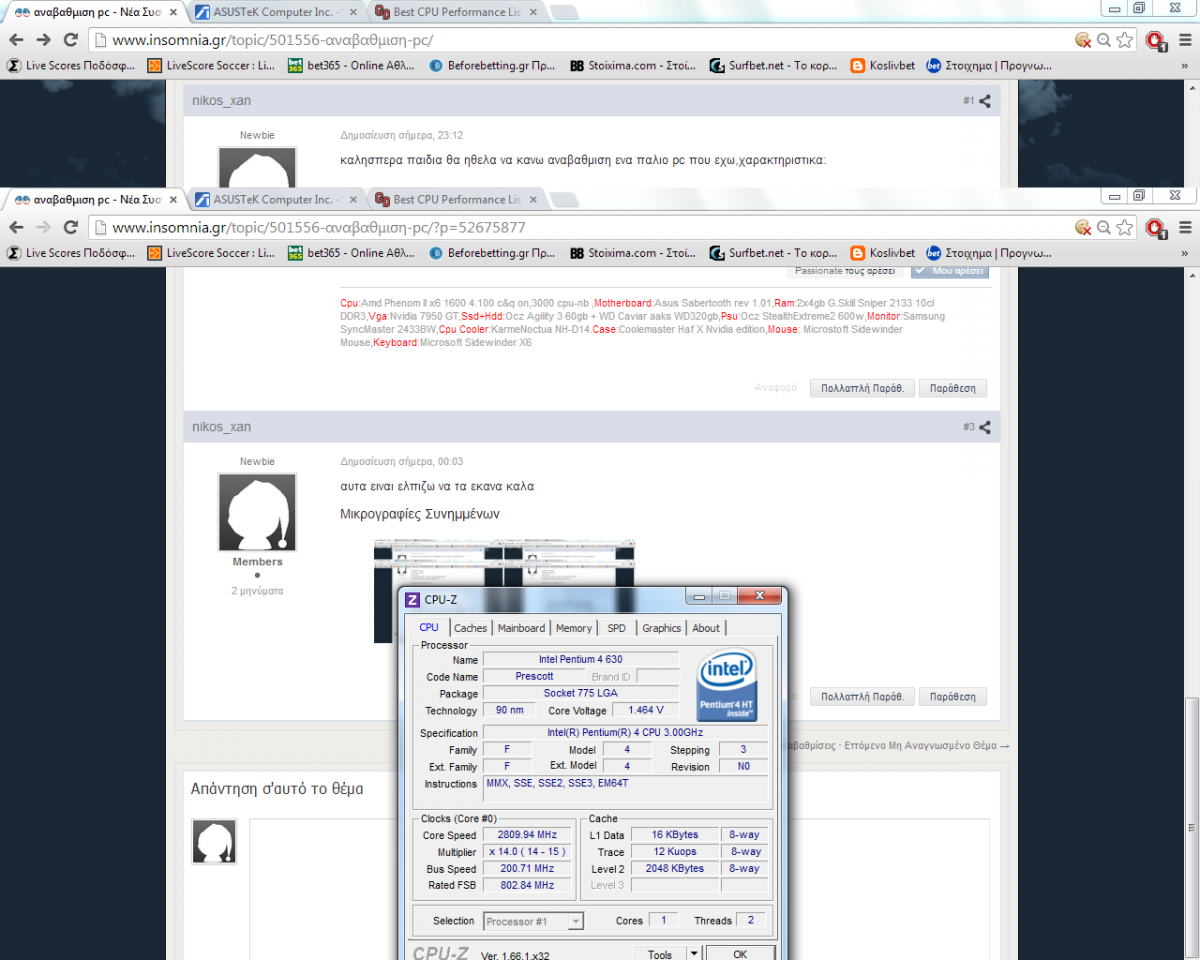This screenshot has width=1200, height=960.
Task: Click Παράθεση button in post #3
Action: pos(953,696)
